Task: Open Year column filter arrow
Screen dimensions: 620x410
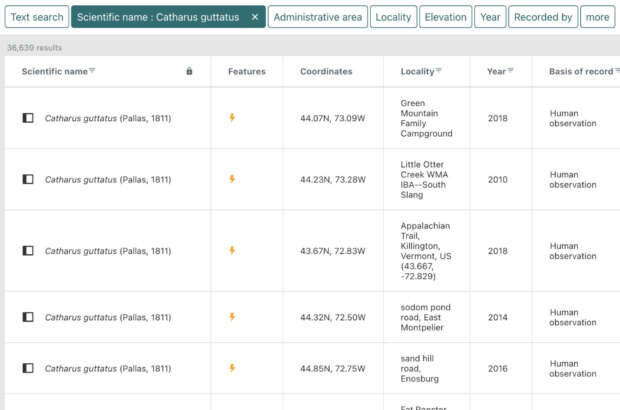Action: pos(512,71)
